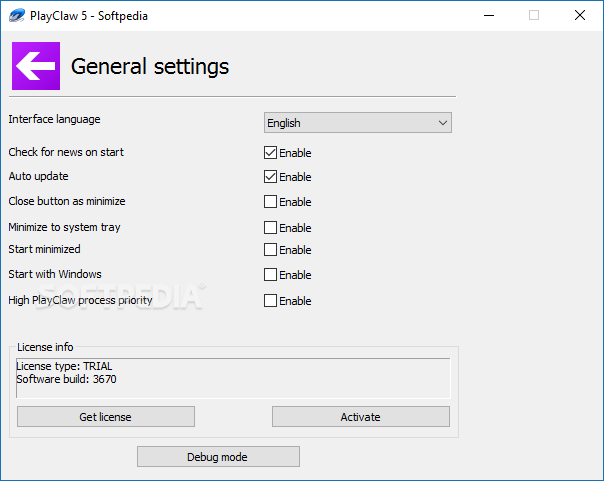Screen dimensions: 604x481
Task: Maximize the PlayClaw window
Action: coord(534,15)
